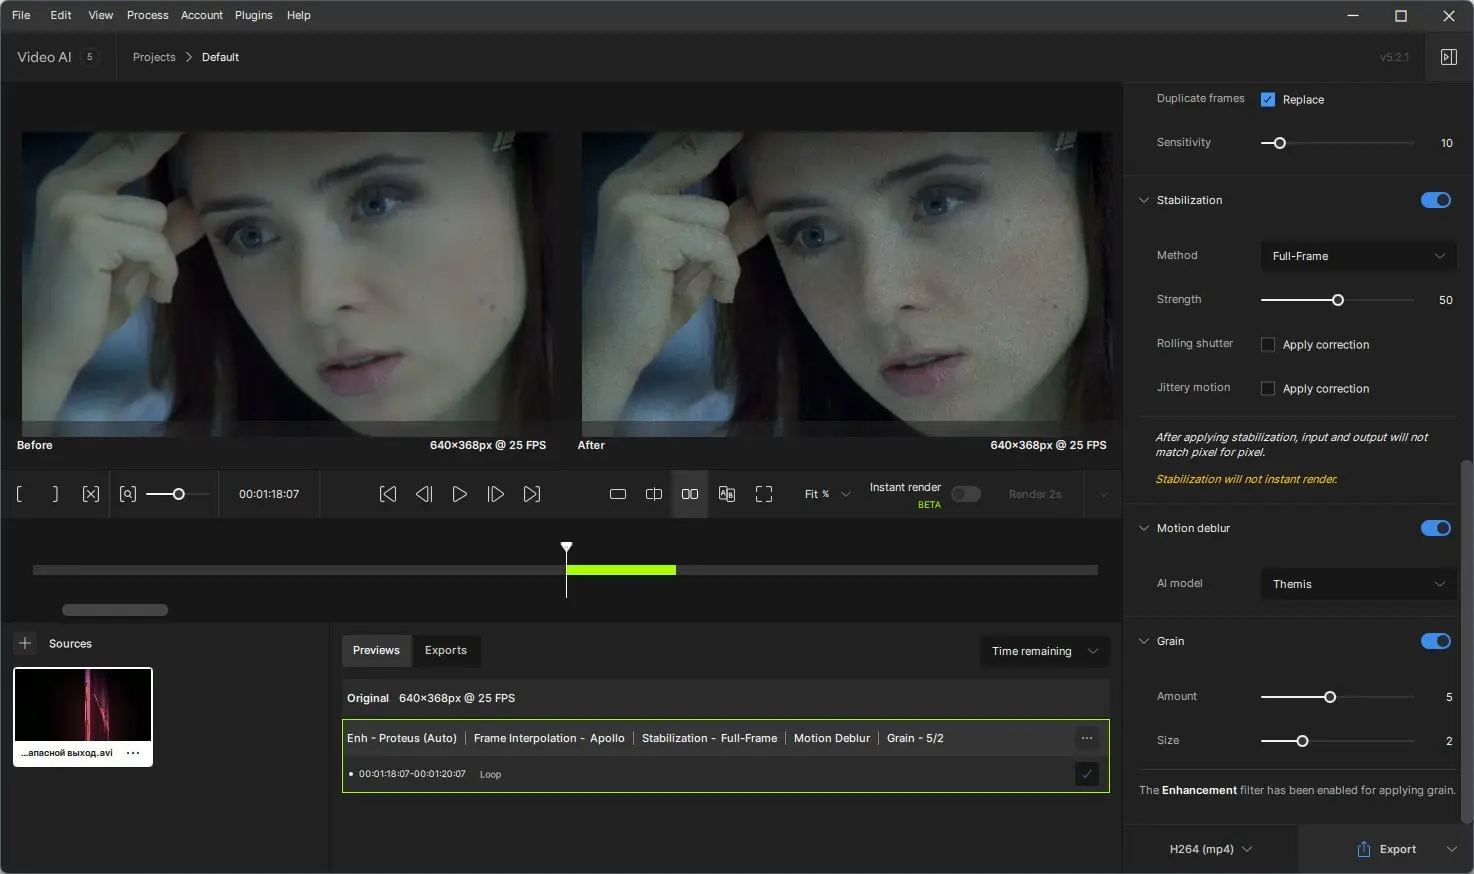Open the H264 (mp4) format dropdown
The height and width of the screenshot is (874, 1474).
click(1210, 849)
